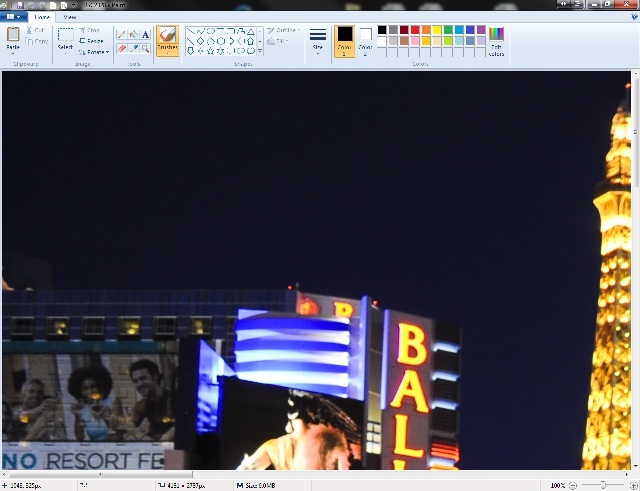Choose the Curve shape
This screenshot has width=640, height=491.
click(200, 31)
